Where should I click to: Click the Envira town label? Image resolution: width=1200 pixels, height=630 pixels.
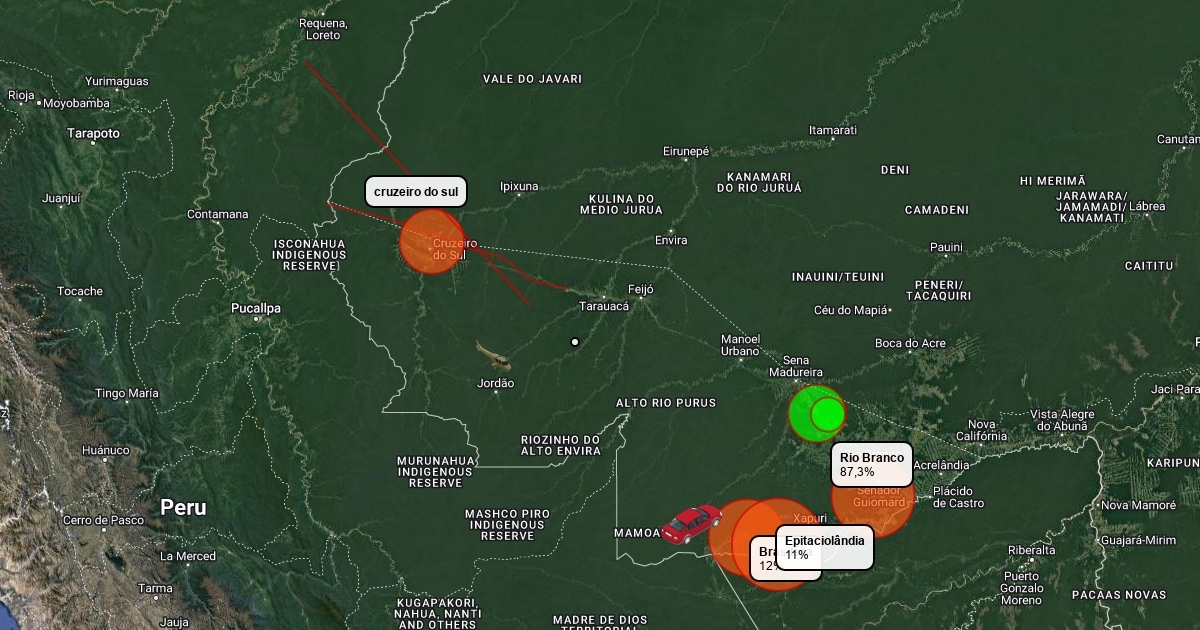(x=671, y=240)
